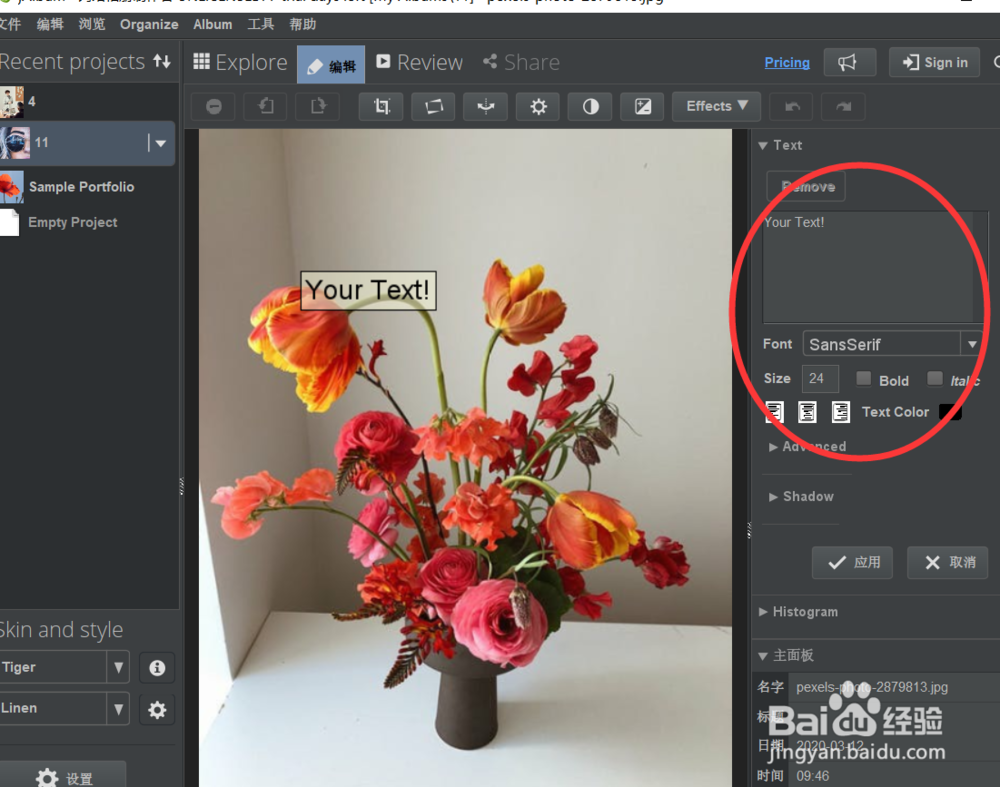Open the 浏览 menu
The height and width of the screenshot is (787, 1000).
coord(92,24)
